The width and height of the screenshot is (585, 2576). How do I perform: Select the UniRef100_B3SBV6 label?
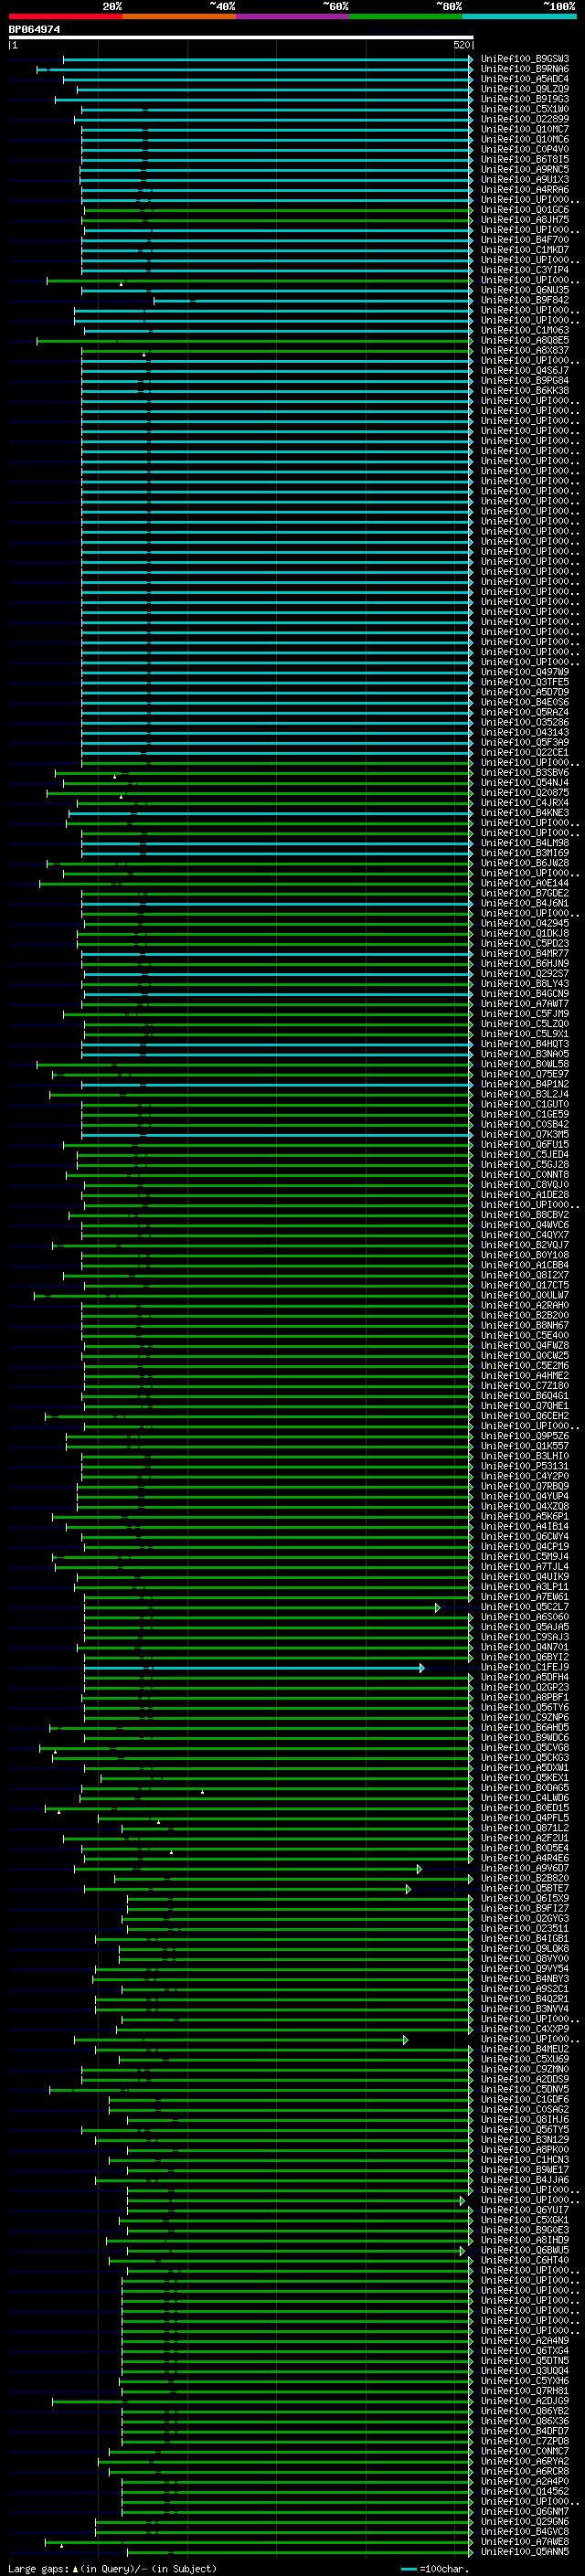coord(525,773)
